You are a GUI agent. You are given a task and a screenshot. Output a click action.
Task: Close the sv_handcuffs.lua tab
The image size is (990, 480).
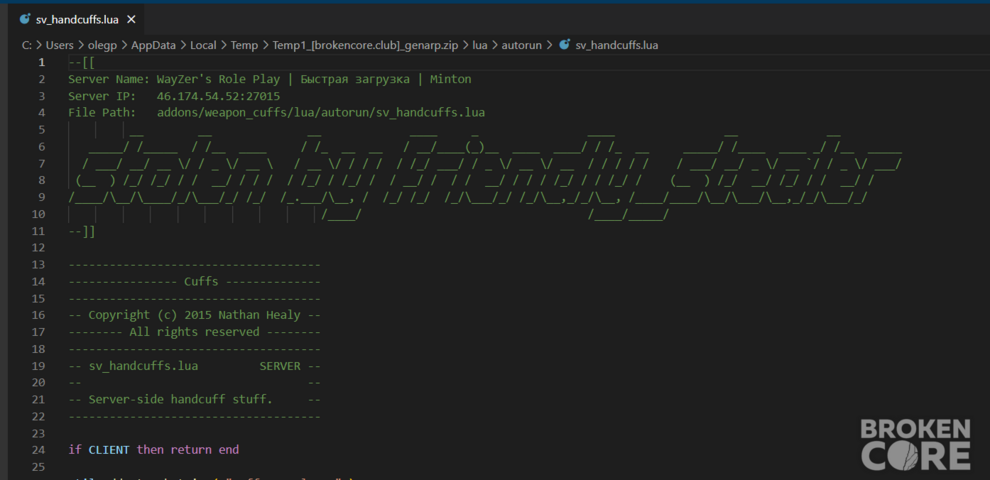pos(131,20)
